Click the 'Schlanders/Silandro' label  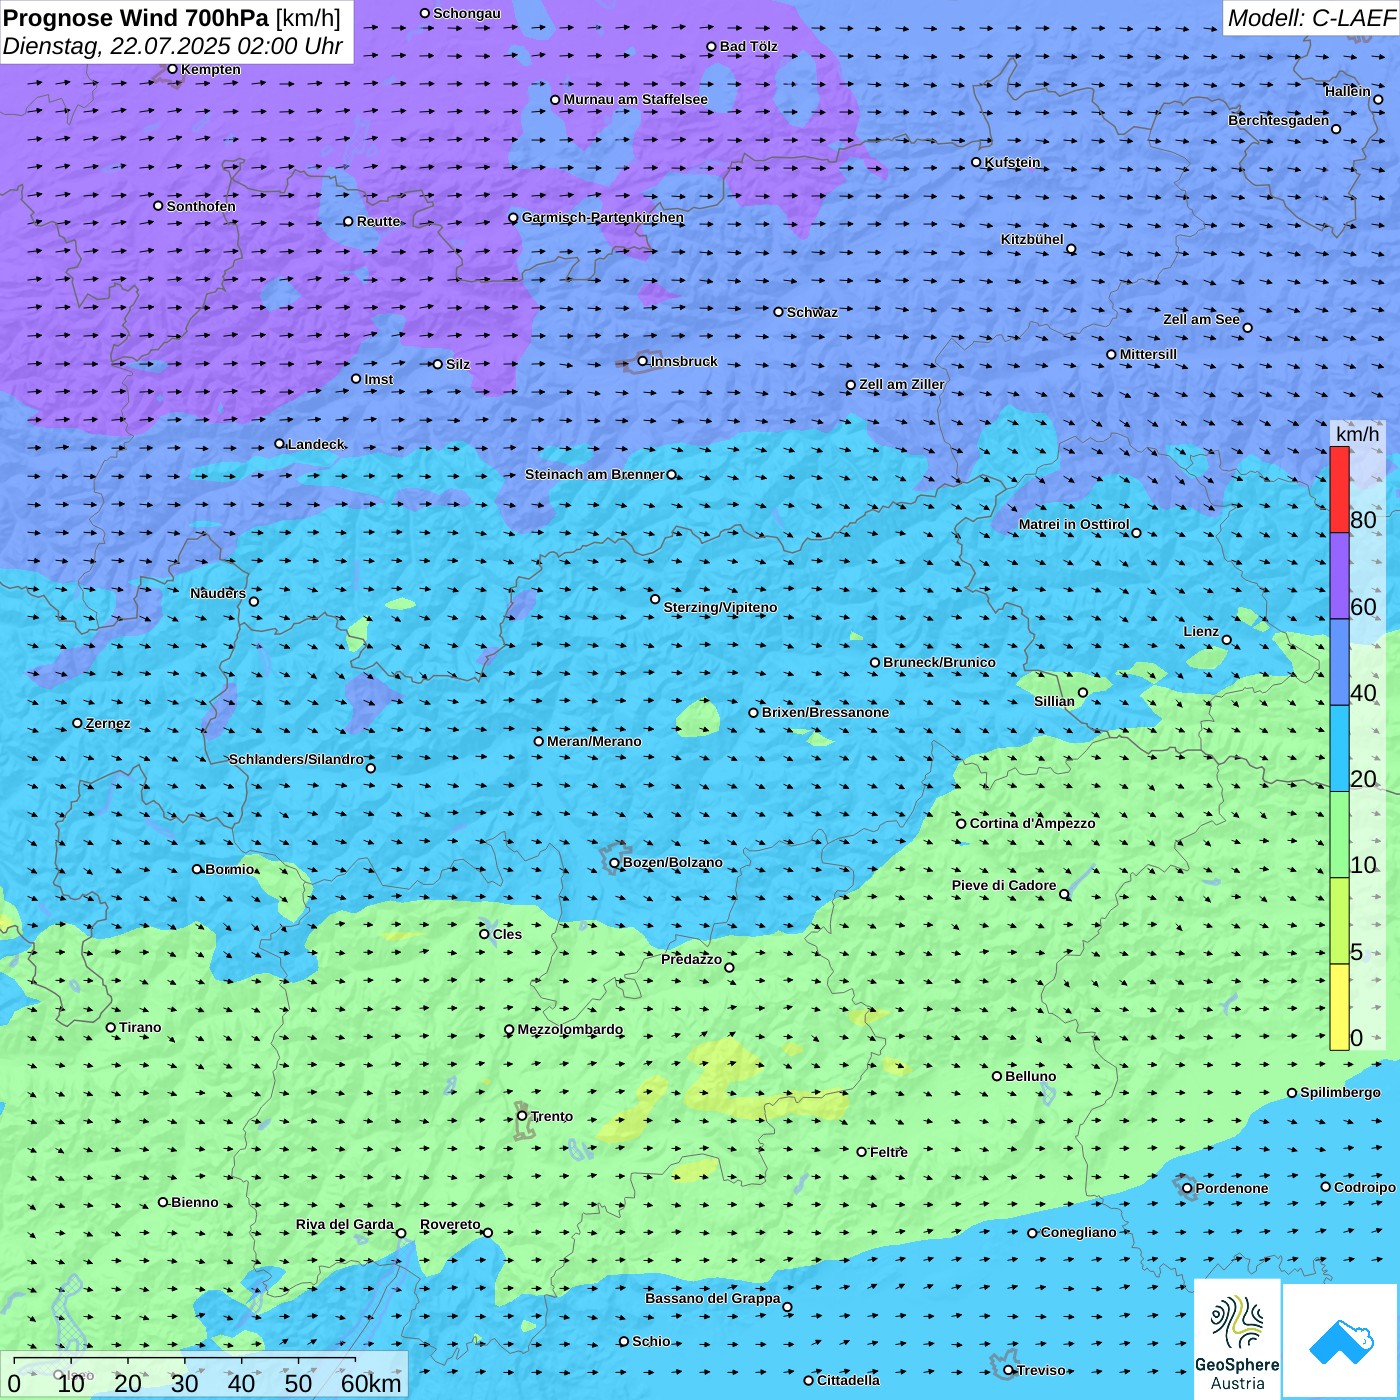pos(296,759)
